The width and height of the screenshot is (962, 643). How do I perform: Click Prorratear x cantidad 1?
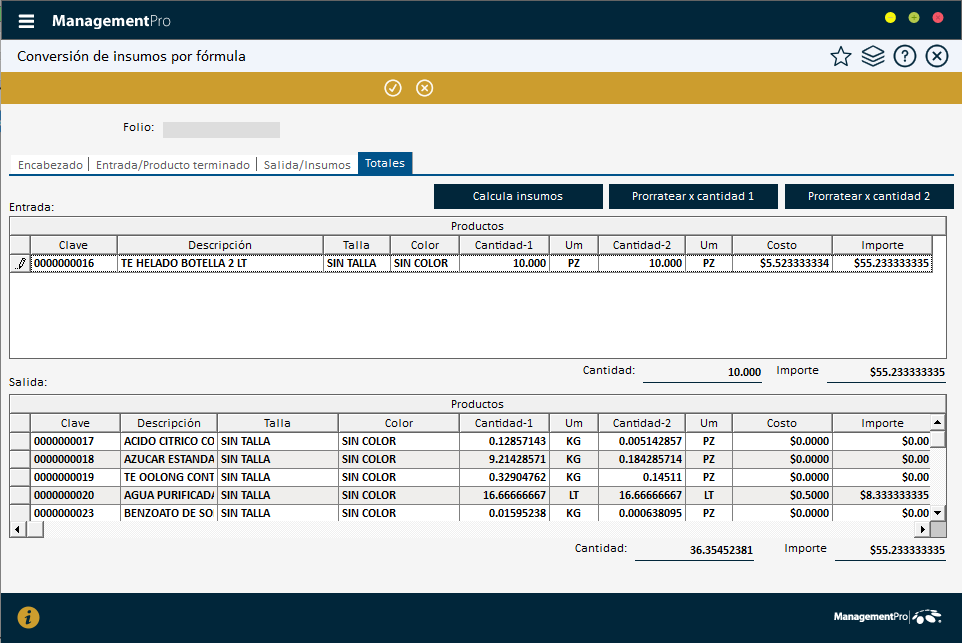pyautogui.click(x=693, y=196)
